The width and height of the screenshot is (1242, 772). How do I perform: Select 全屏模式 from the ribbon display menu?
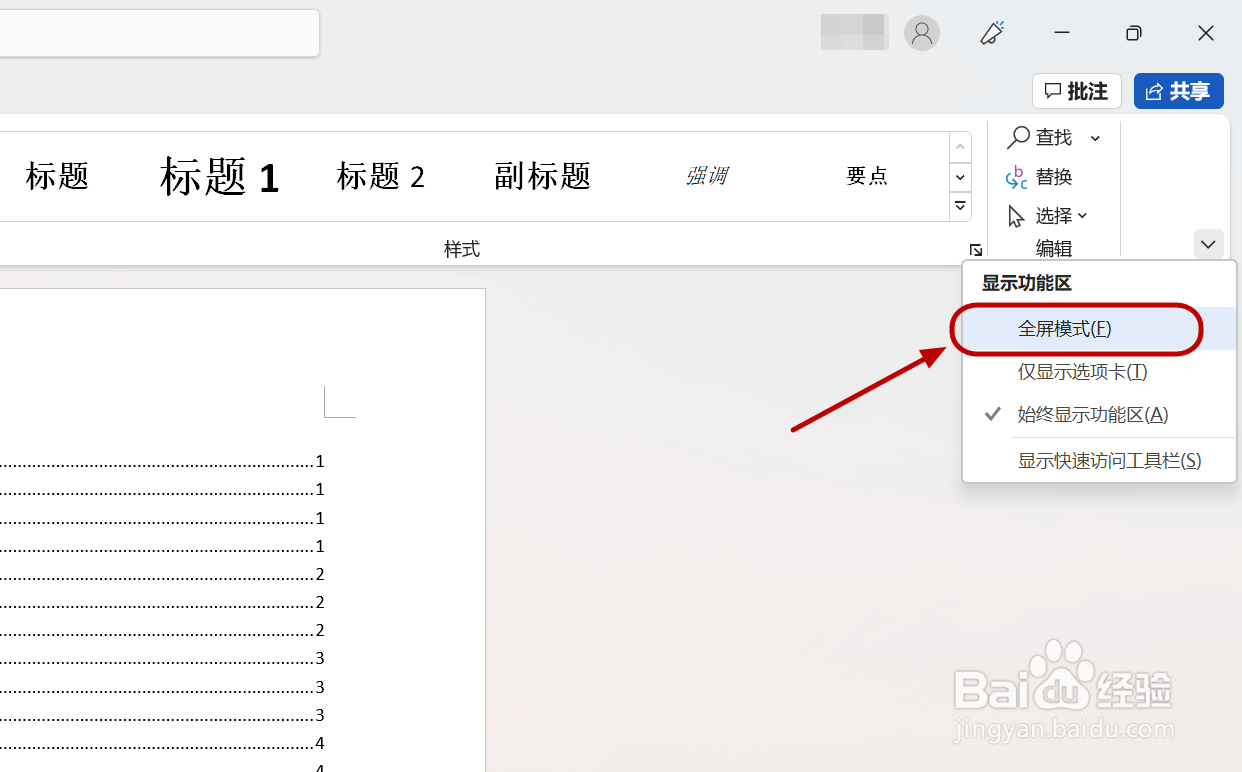tap(1064, 329)
